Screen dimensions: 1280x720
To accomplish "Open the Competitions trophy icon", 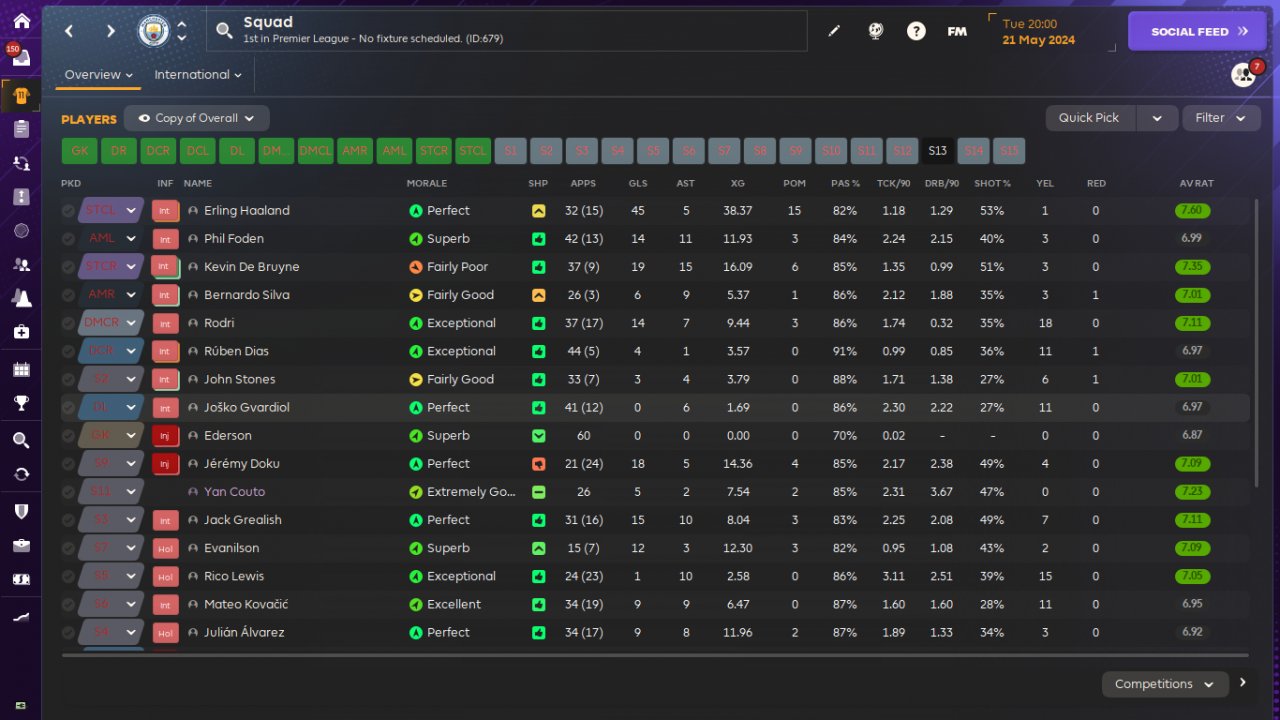I will click(x=21, y=404).
